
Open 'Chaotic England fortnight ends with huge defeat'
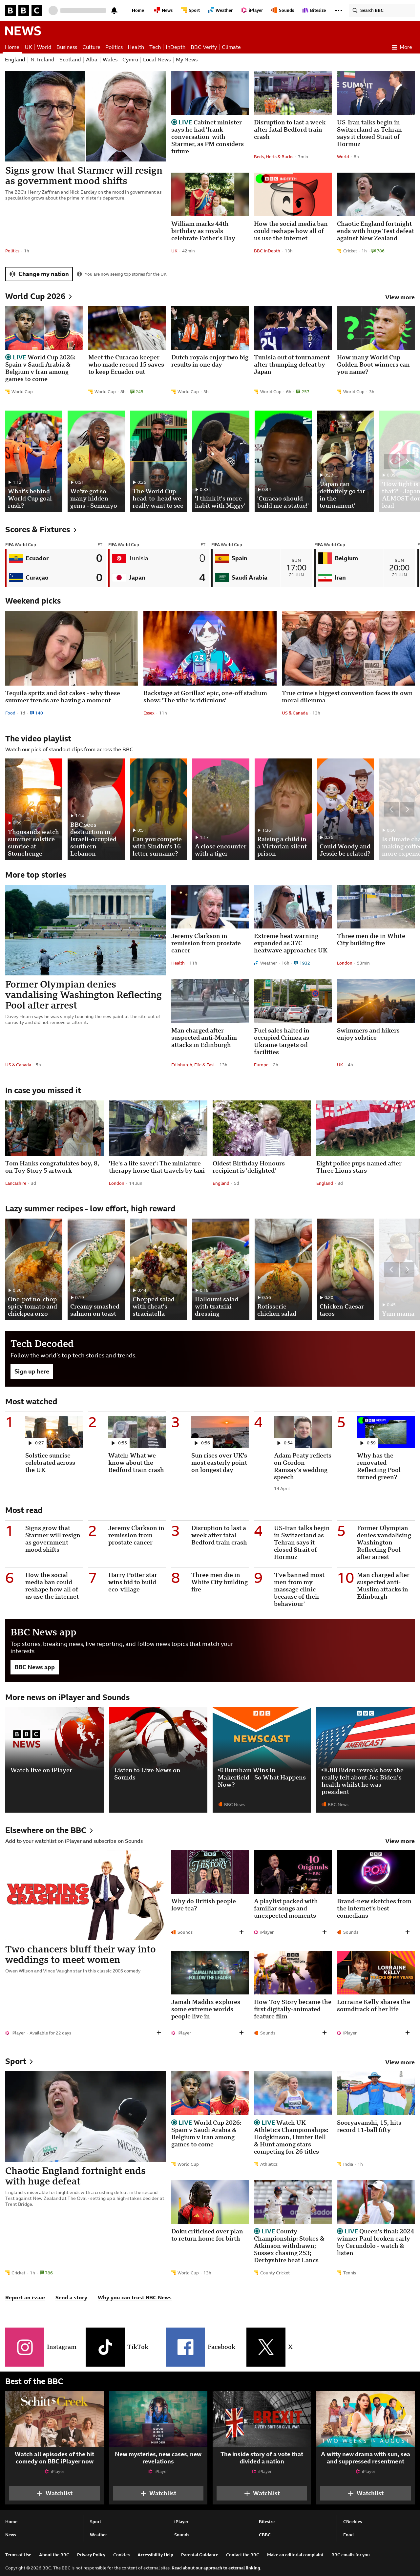75,2176
